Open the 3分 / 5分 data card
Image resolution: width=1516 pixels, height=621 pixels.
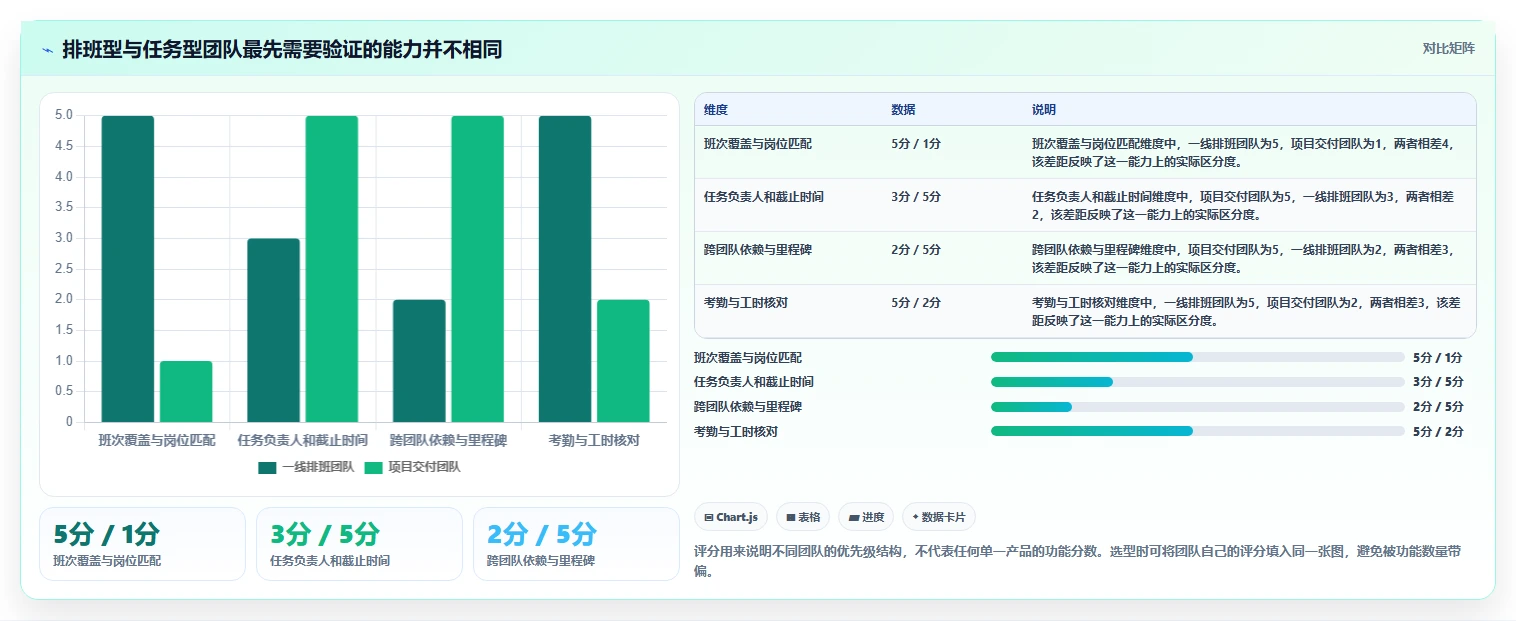point(359,544)
